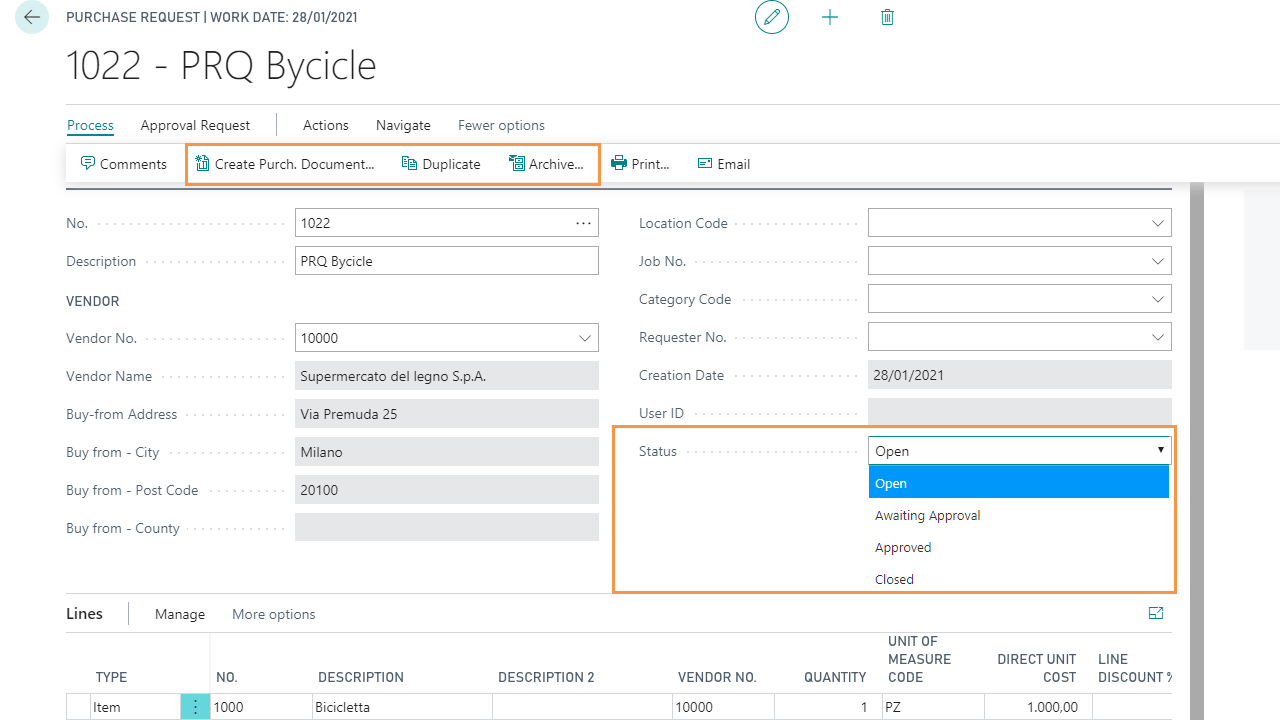Image resolution: width=1280 pixels, height=720 pixels.
Task: Click the Description input field
Action: coord(446,261)
